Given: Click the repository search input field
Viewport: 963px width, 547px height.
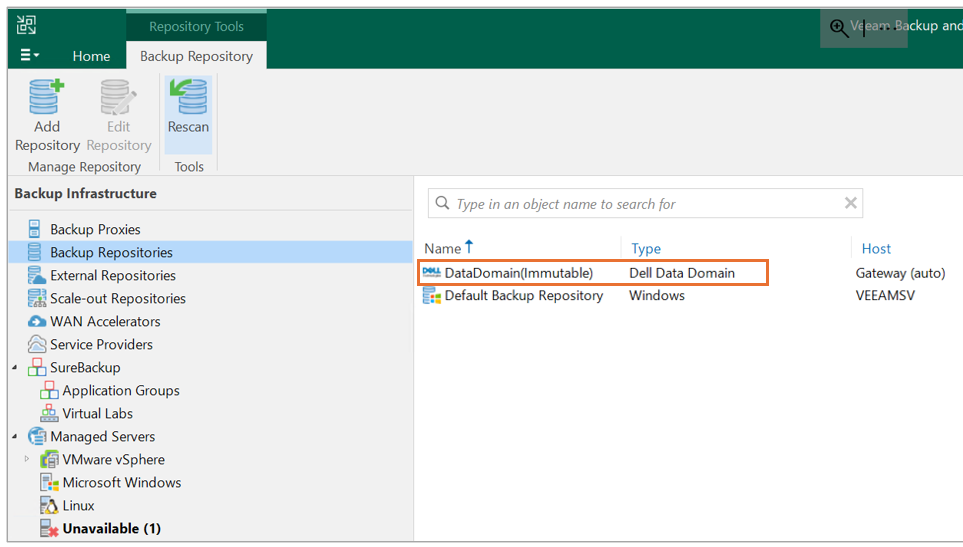Looking at the screenshot, I should coord(645,204).
